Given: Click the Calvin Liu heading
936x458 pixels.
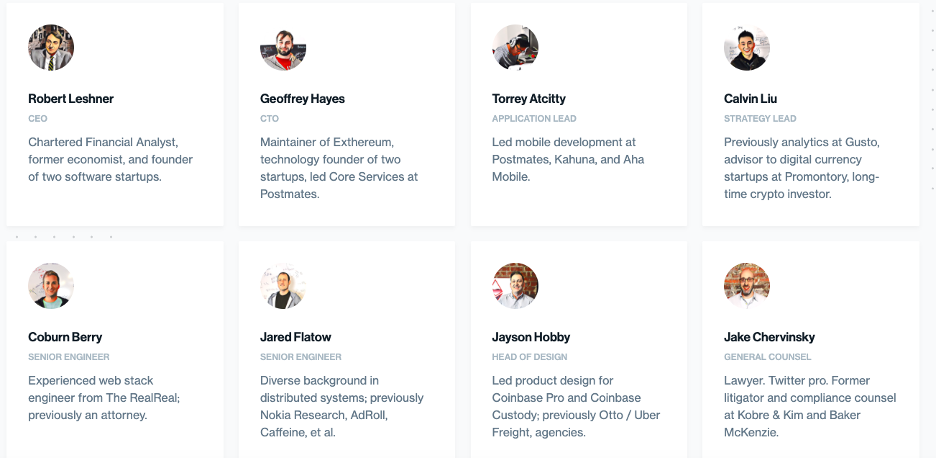Looking at the screenshot, I should pos(750,99).
